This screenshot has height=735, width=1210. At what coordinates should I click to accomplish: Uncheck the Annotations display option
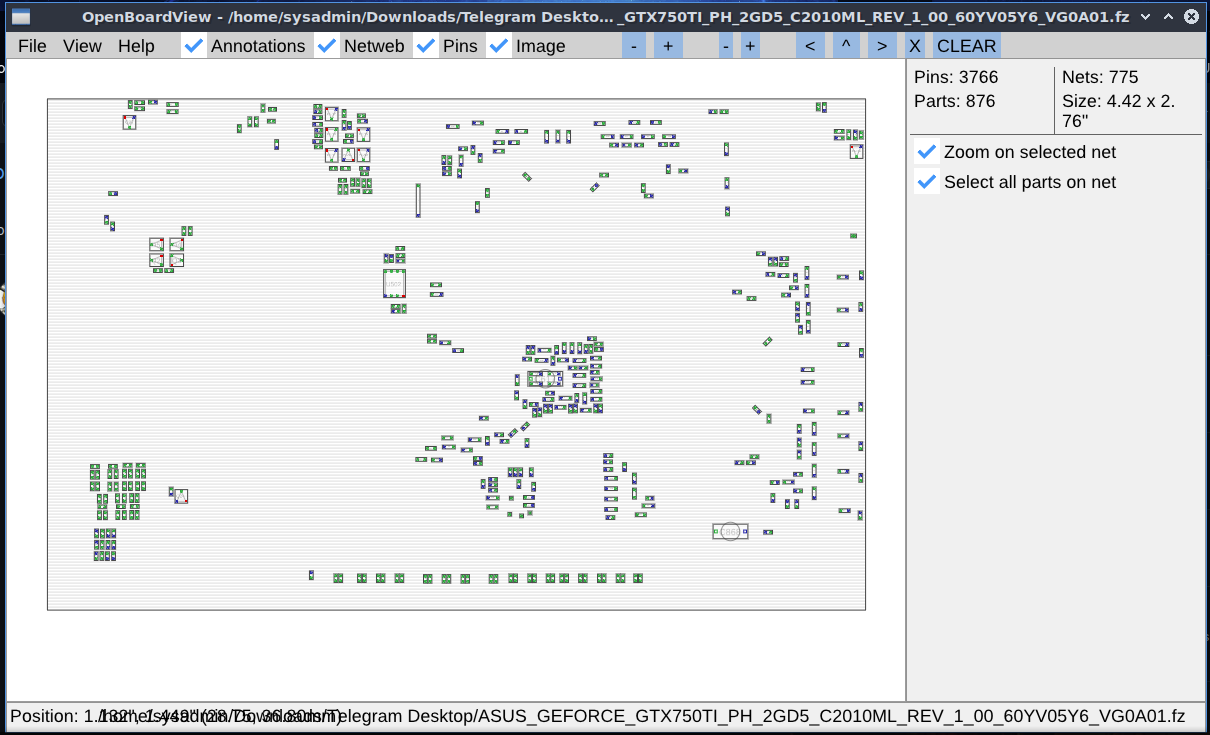[193, 45]
